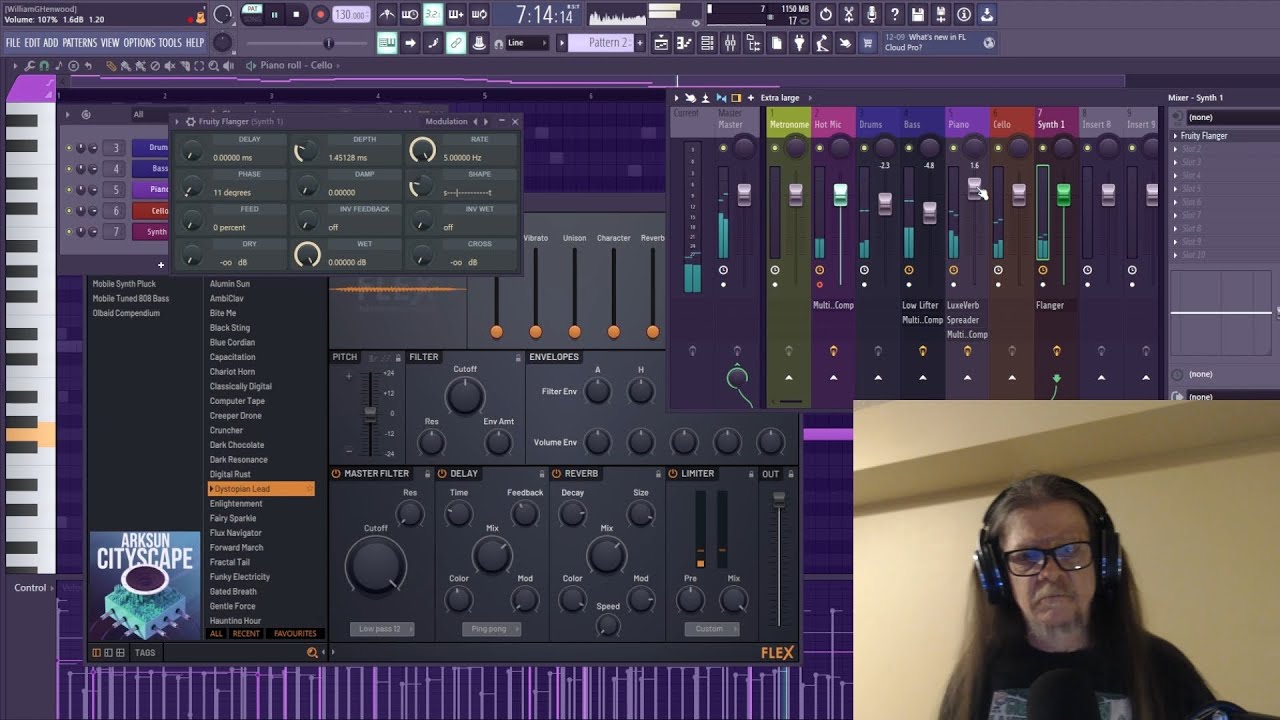Open the Ping pong delay mode dropdown
The height and width of the screenshot is (720, 1280).
490,629
